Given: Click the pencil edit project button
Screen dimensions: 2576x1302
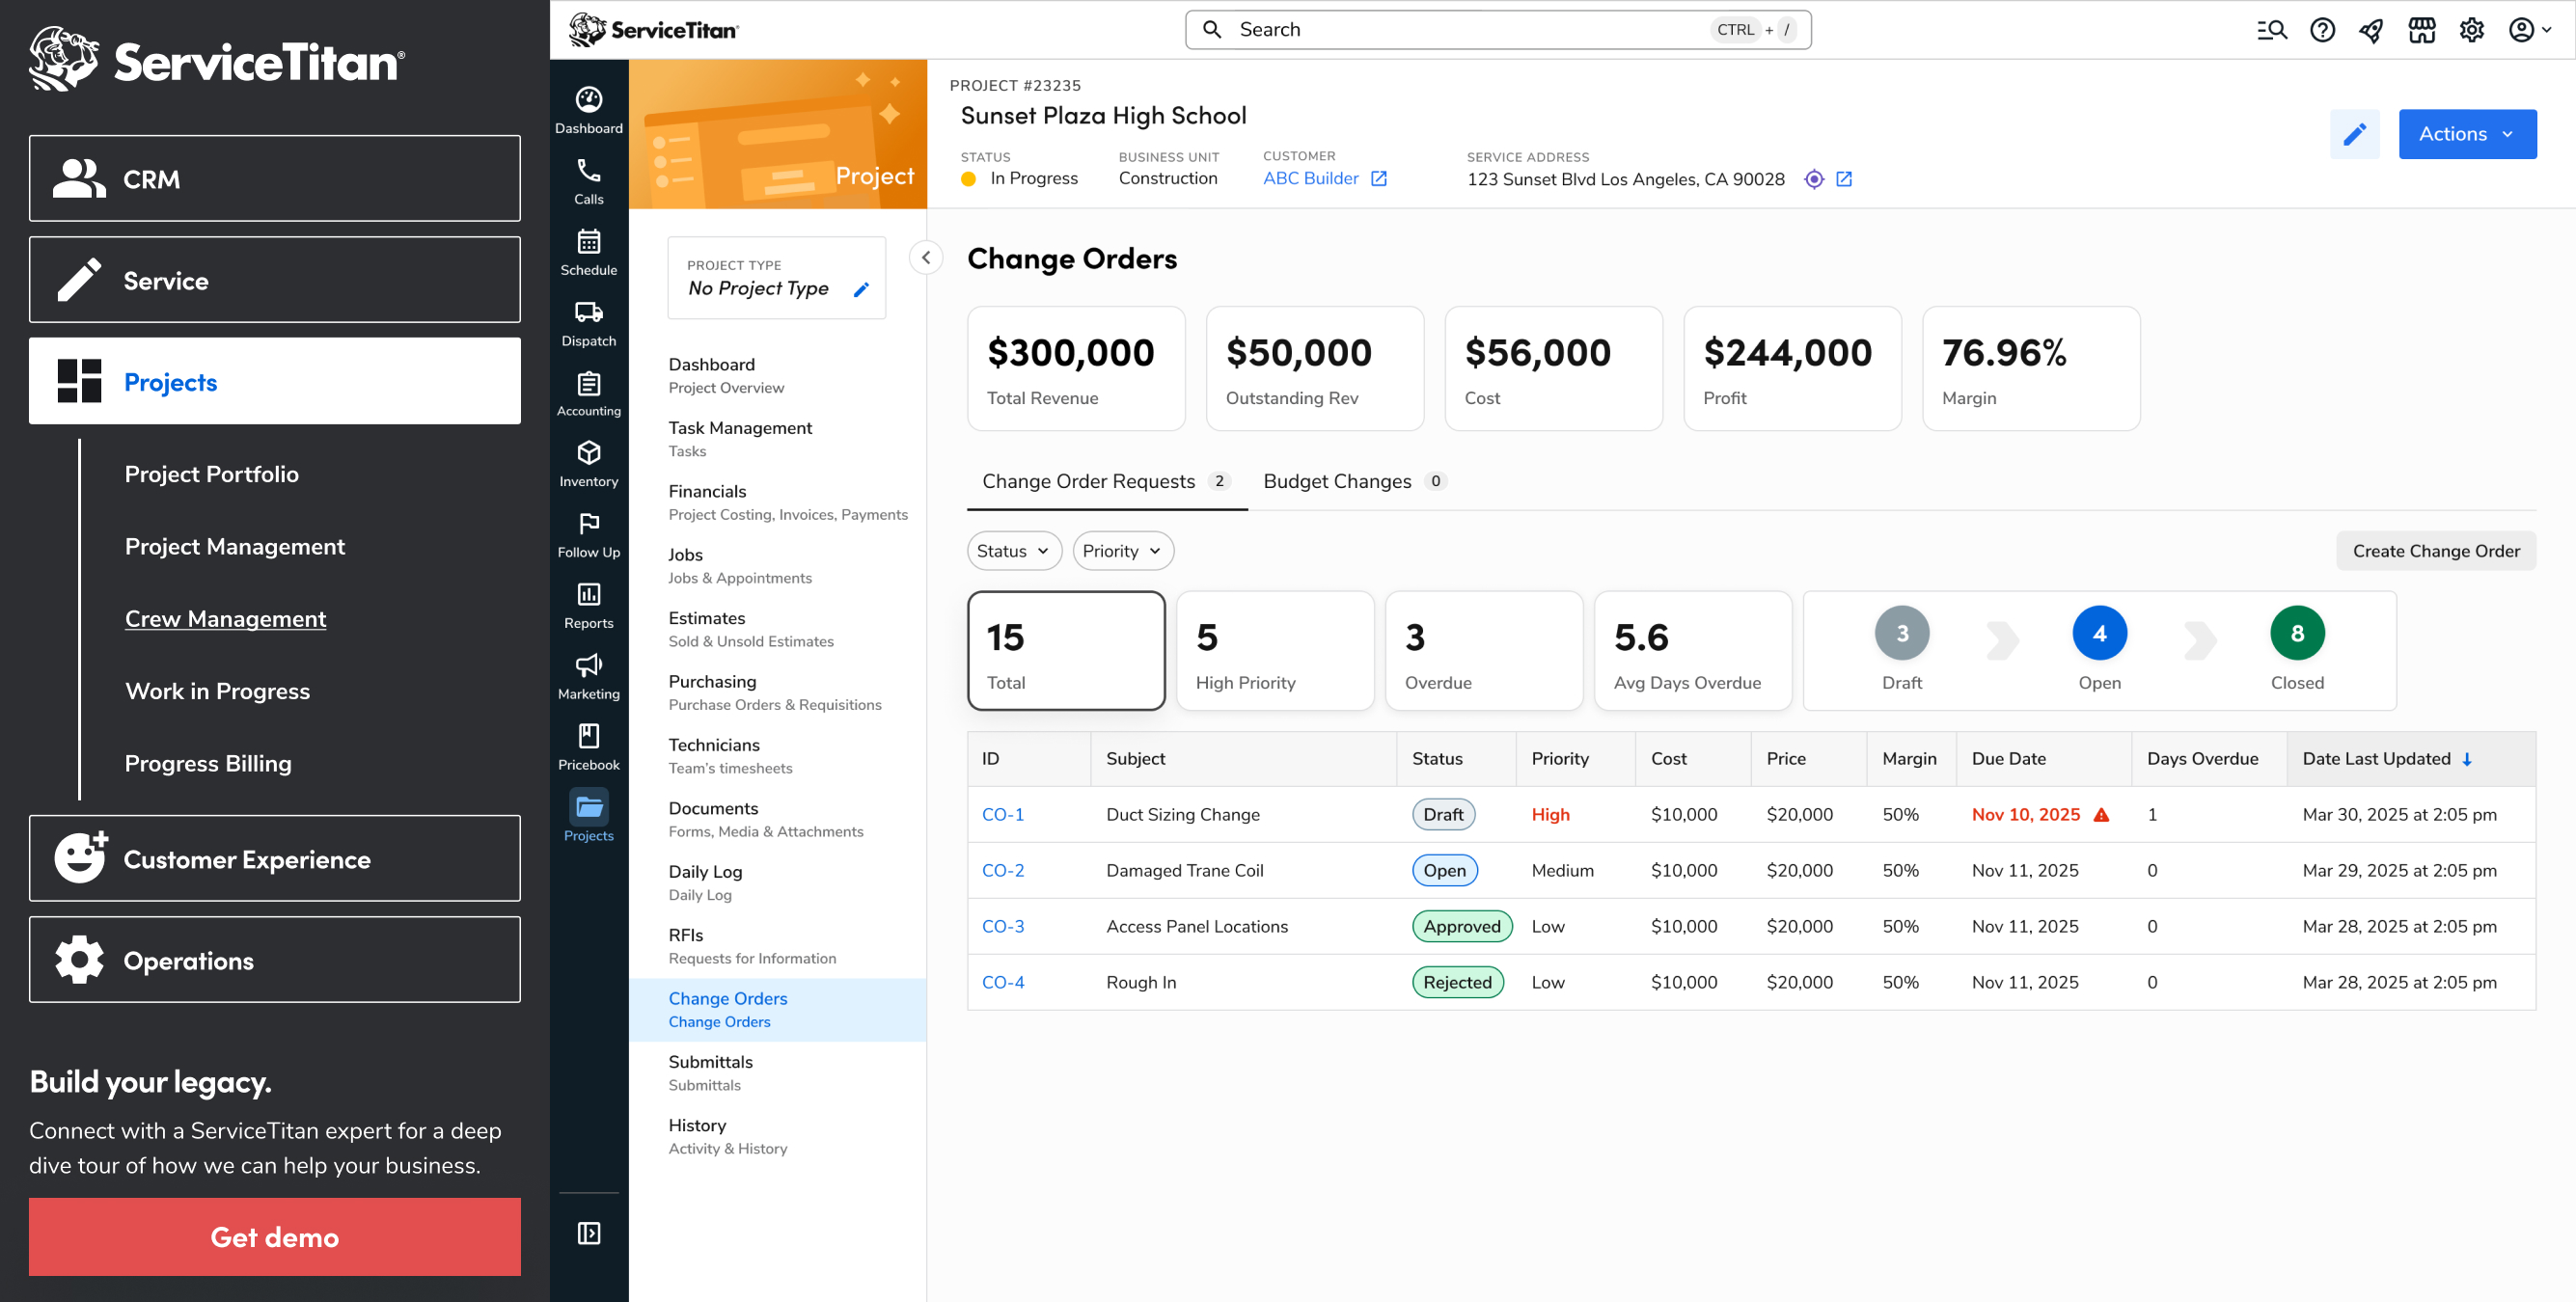Looking at the screenshot, I should pos(2353,134).
